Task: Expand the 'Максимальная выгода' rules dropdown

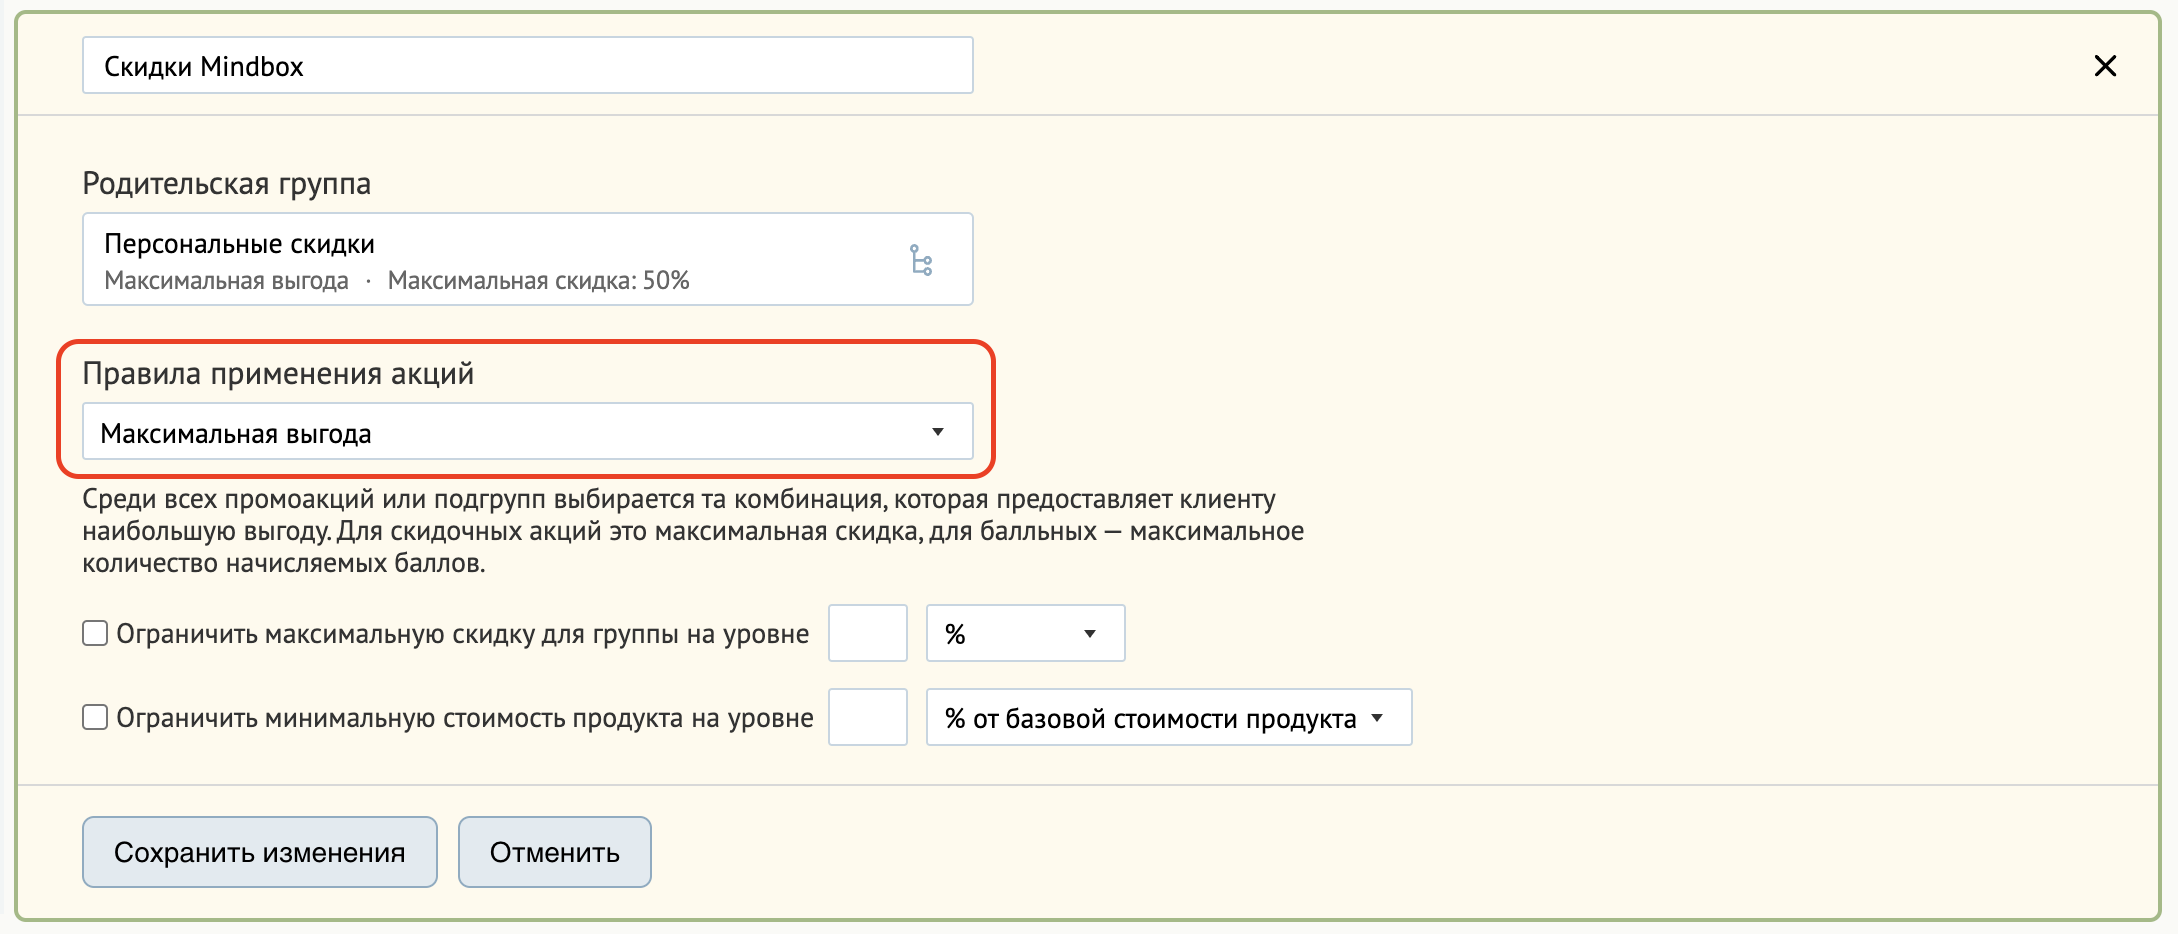Action: [x=528, y=432]
